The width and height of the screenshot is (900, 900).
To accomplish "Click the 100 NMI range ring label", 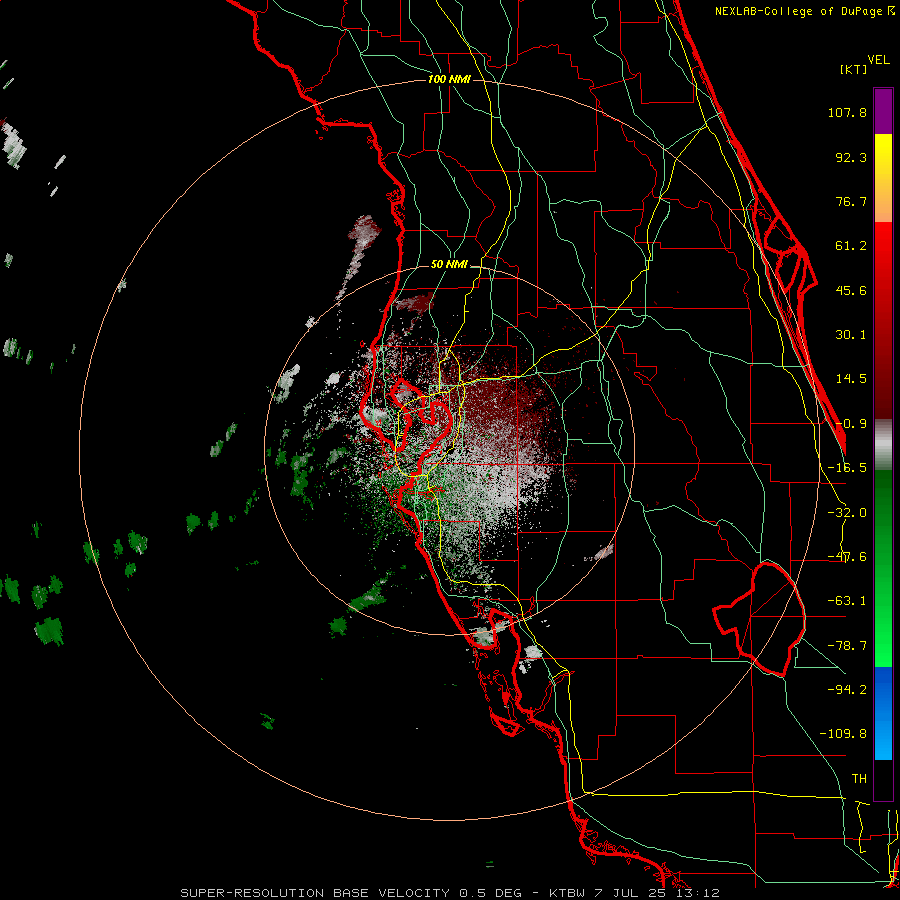I will 449,79.
